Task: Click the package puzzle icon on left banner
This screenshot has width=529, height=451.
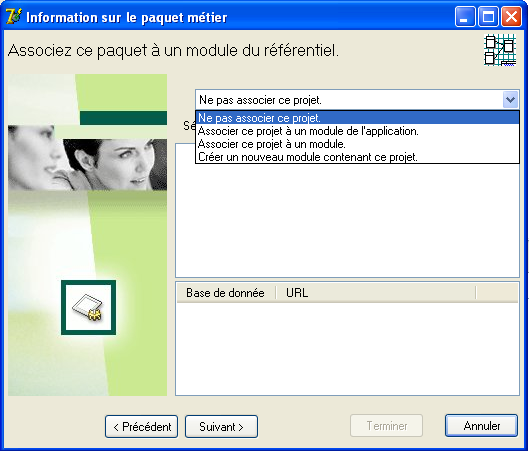Action: (x=88, y=308)
